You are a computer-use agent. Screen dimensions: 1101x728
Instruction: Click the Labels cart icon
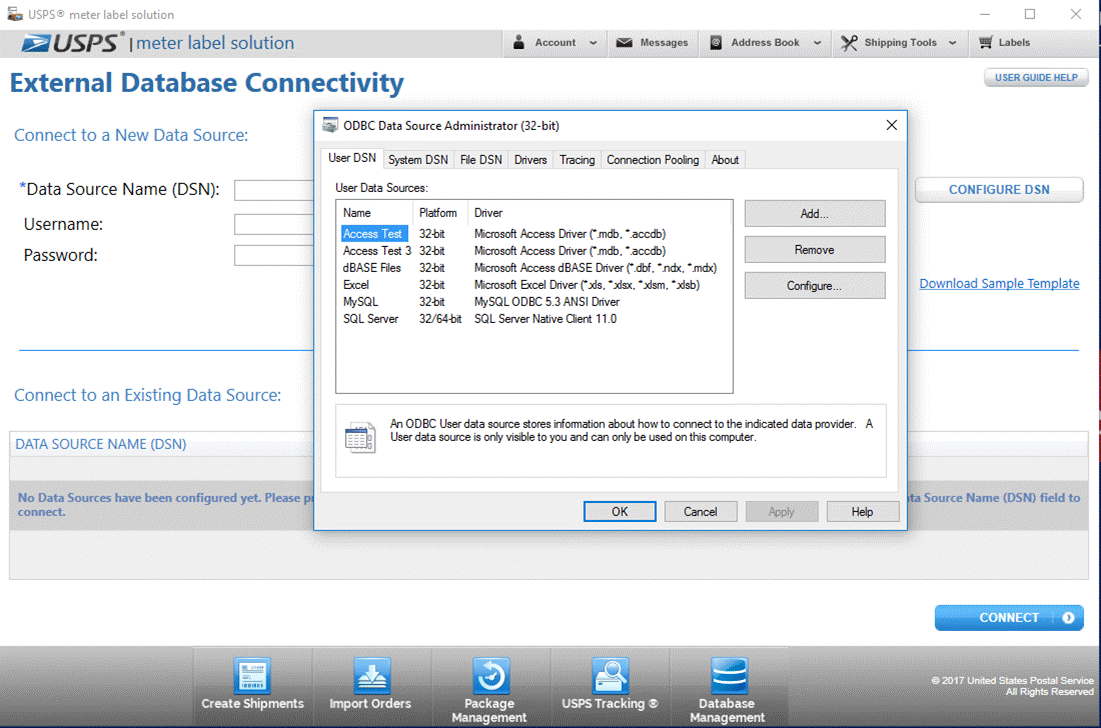tap(986, 42)
